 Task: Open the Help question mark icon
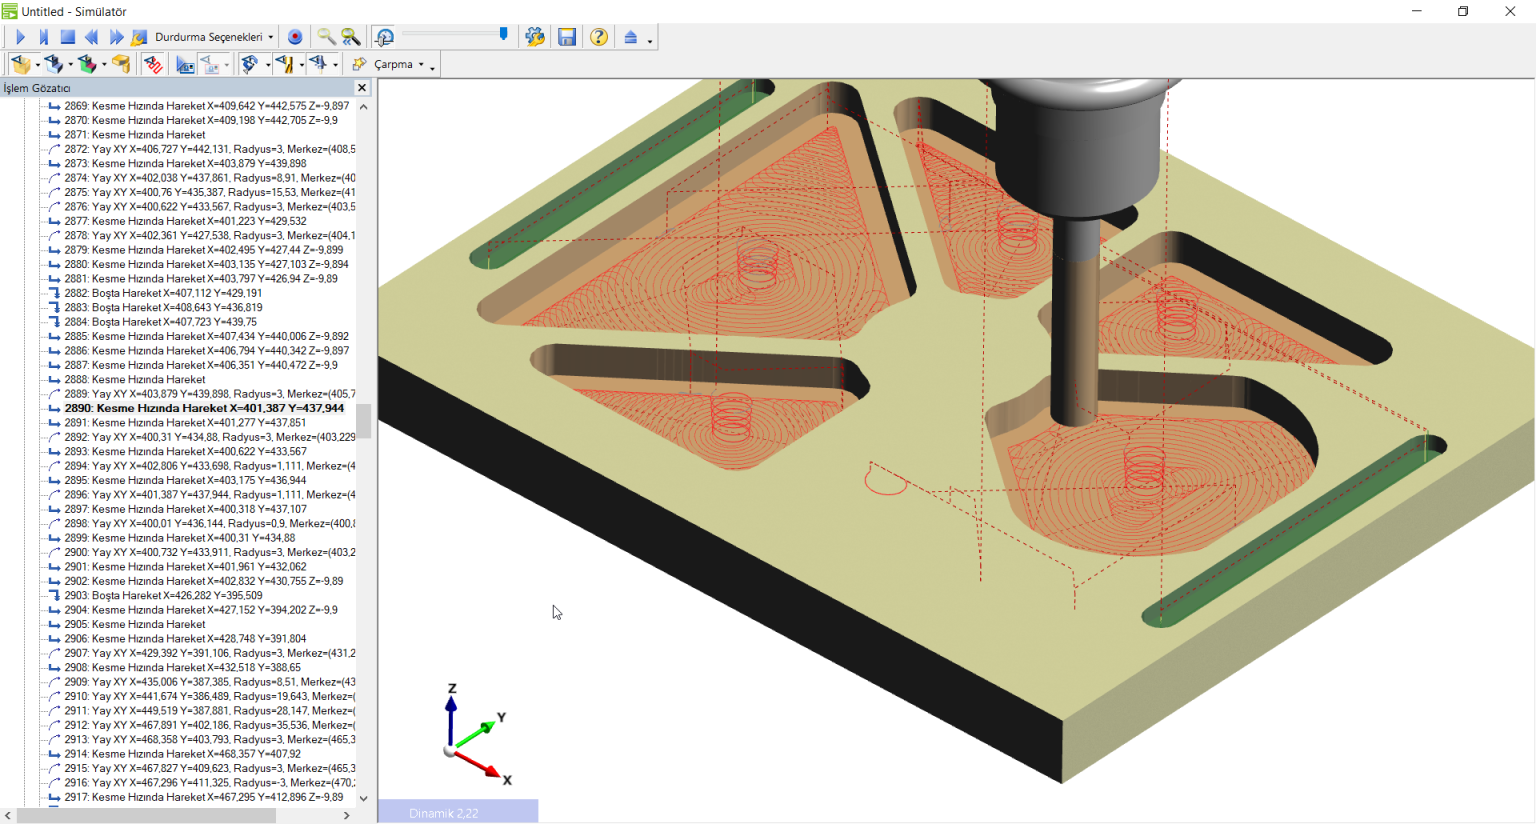pos(597,37)
